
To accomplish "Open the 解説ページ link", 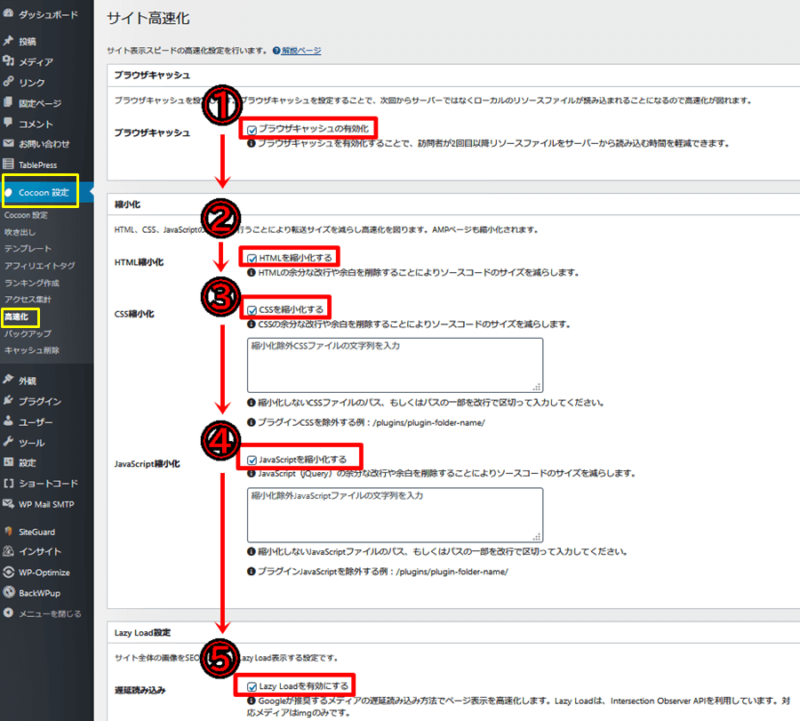I will tap(302, 51).
